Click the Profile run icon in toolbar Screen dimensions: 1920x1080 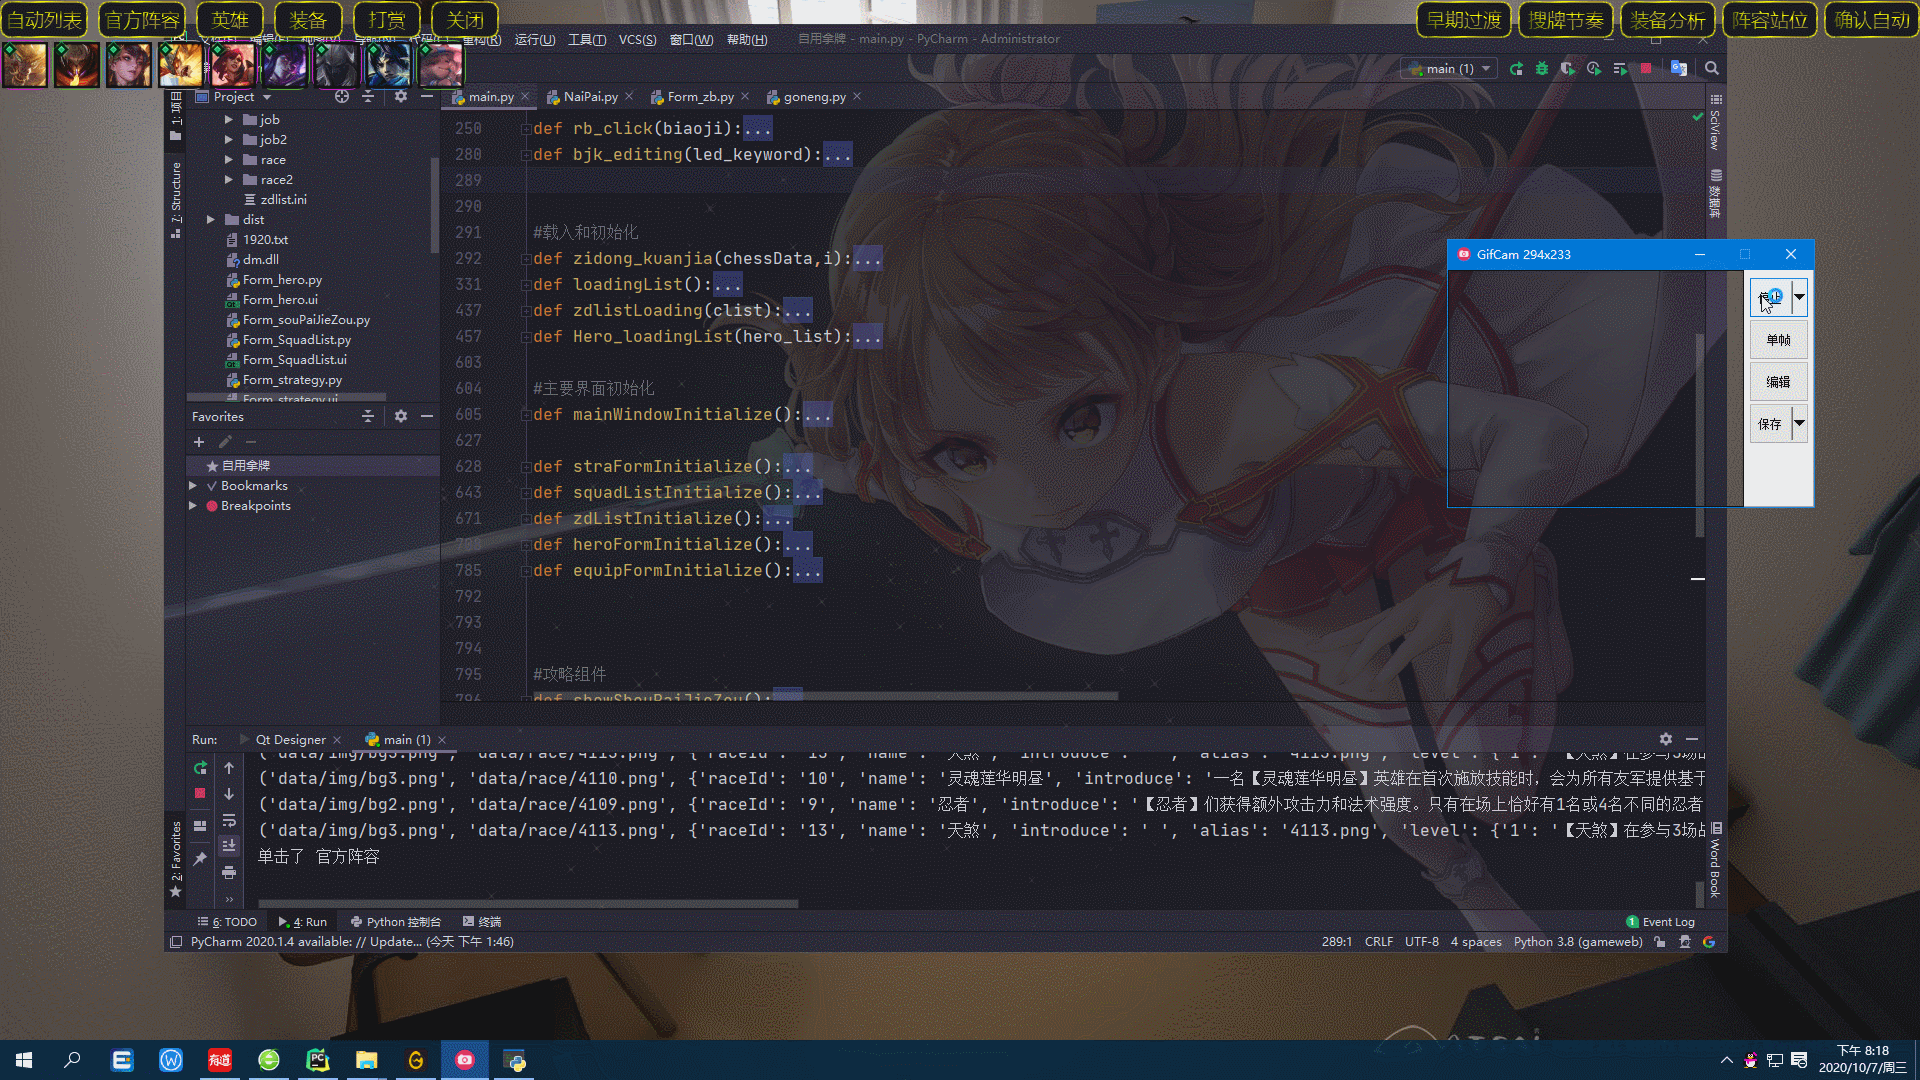tap(1594, 69)
